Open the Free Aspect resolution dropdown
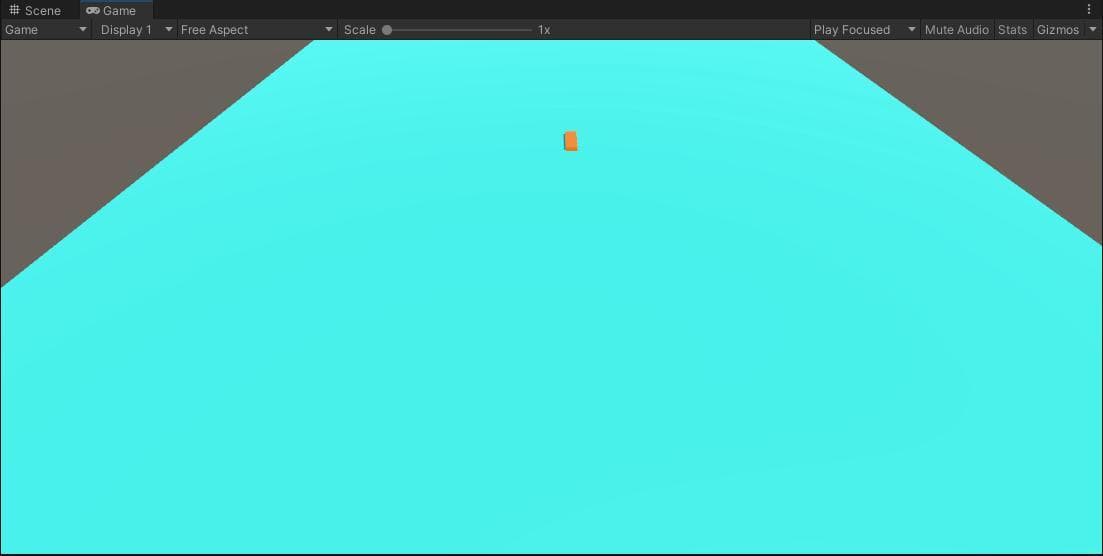 (257, 30)
